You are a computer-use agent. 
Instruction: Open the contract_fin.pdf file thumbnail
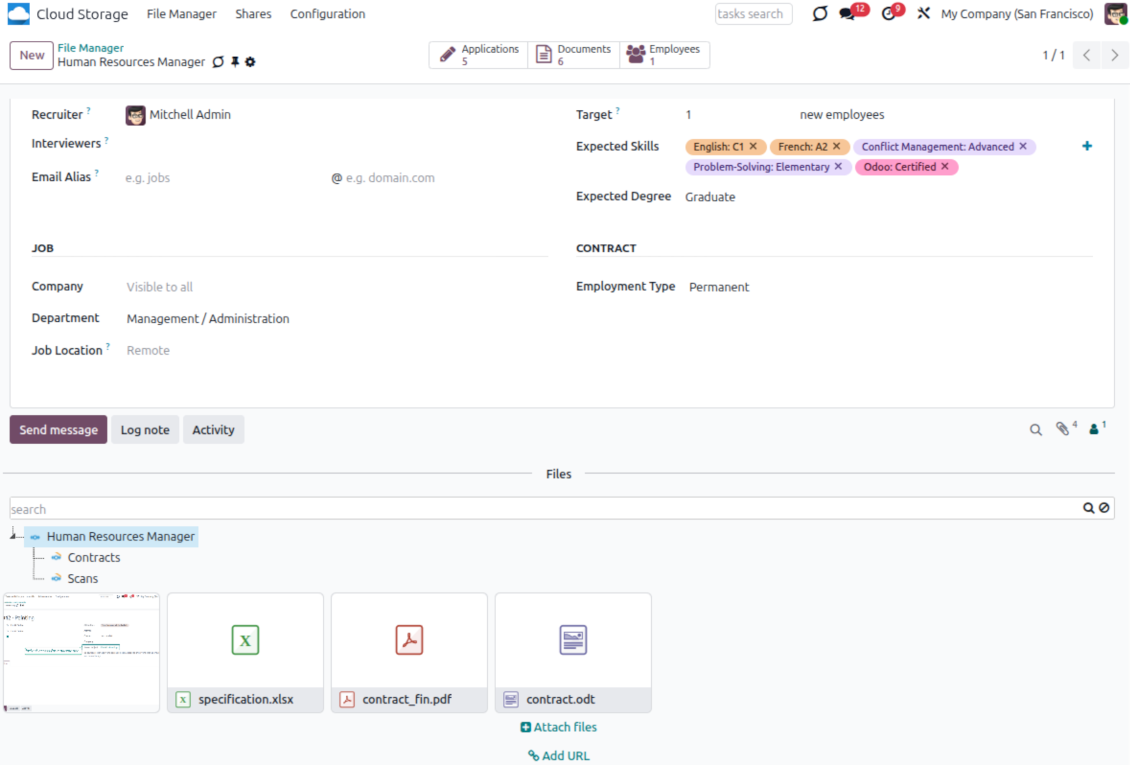point(409,640)
